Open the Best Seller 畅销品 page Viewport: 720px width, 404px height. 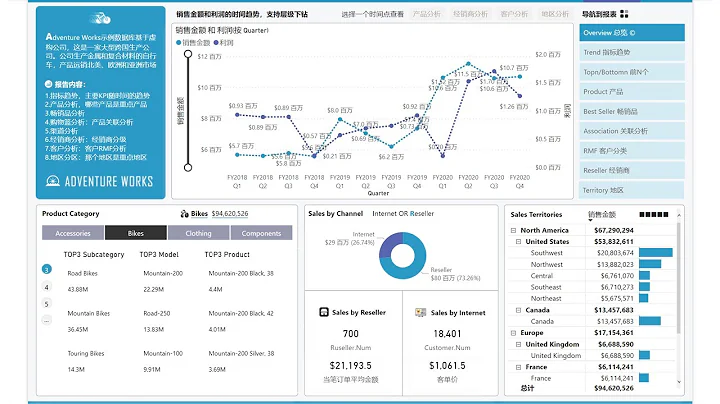tap(632, 112)
